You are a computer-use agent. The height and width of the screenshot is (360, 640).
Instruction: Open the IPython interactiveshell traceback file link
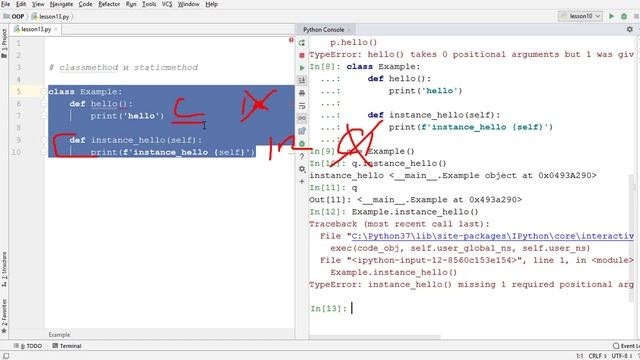(x=493, y=236)
